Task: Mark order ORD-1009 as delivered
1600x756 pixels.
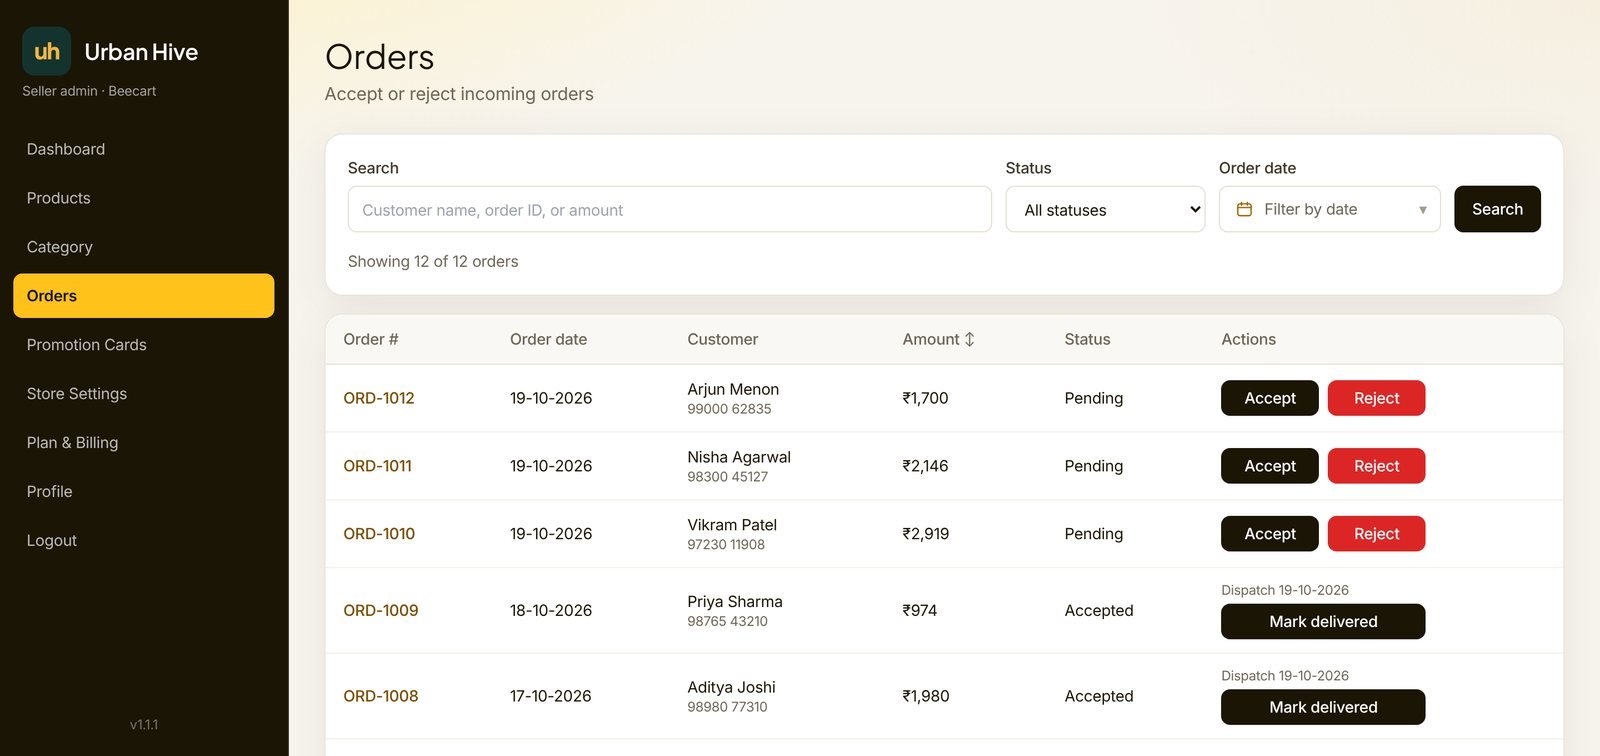Action: (x=1323, y=621)
